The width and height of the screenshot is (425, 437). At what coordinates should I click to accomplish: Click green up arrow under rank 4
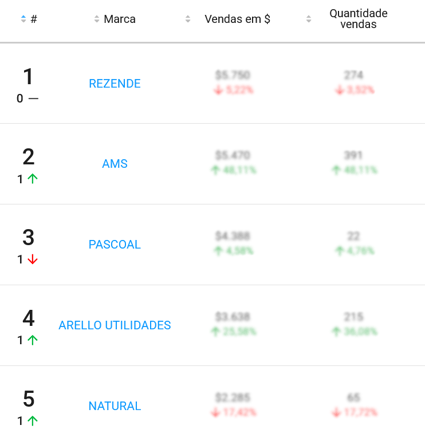(x=33, y=340)
